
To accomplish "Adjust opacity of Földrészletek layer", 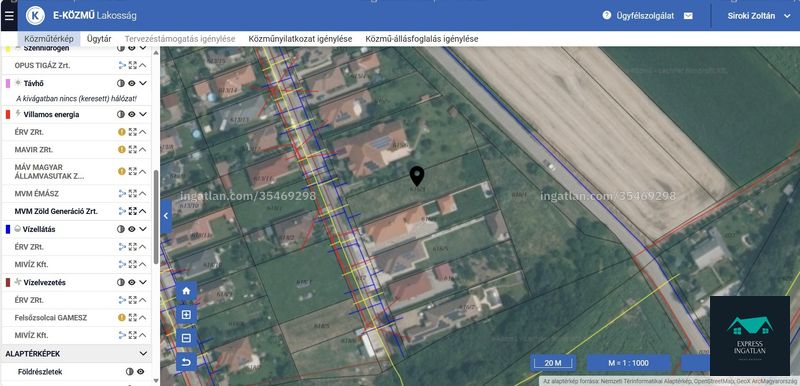I will 130,372.
